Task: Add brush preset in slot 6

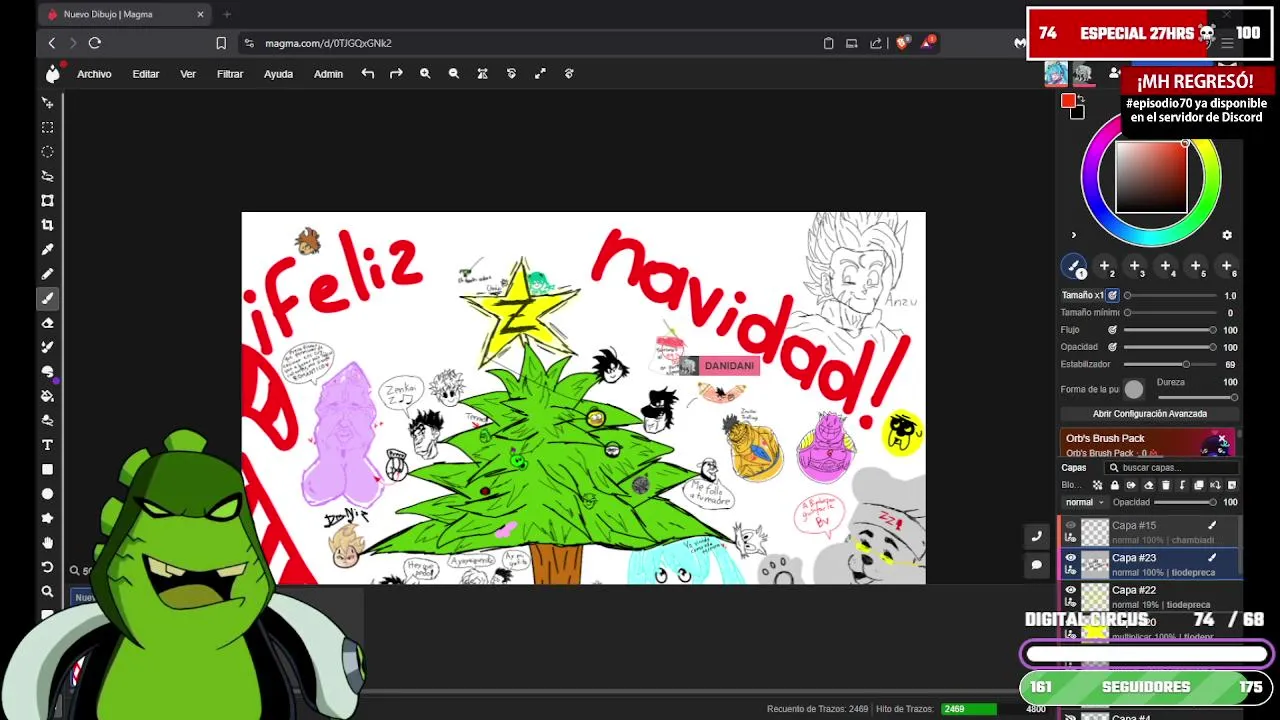Action: [x=1227, y=267]
